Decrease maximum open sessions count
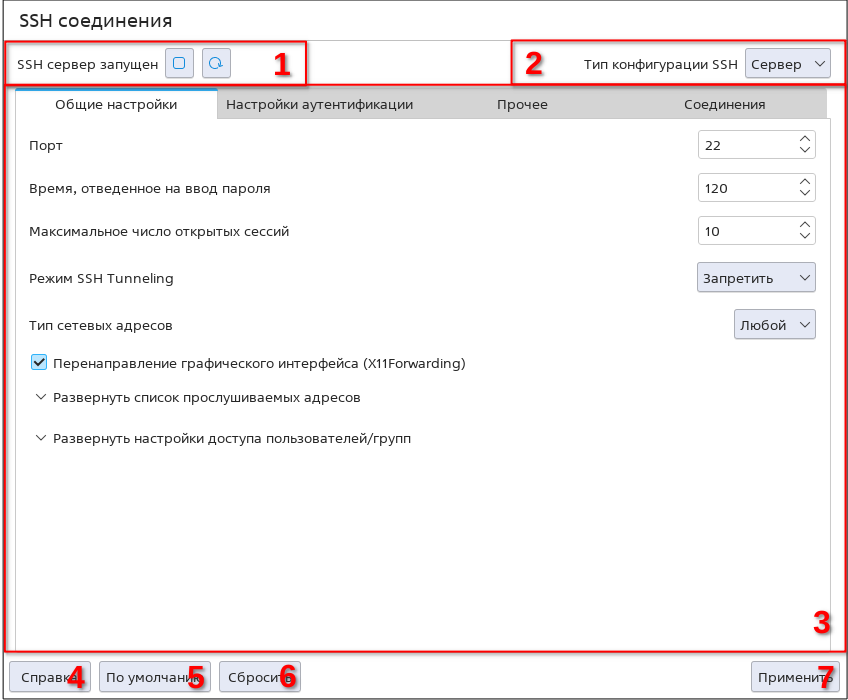The image size is (848, 700). pos(805,237)
